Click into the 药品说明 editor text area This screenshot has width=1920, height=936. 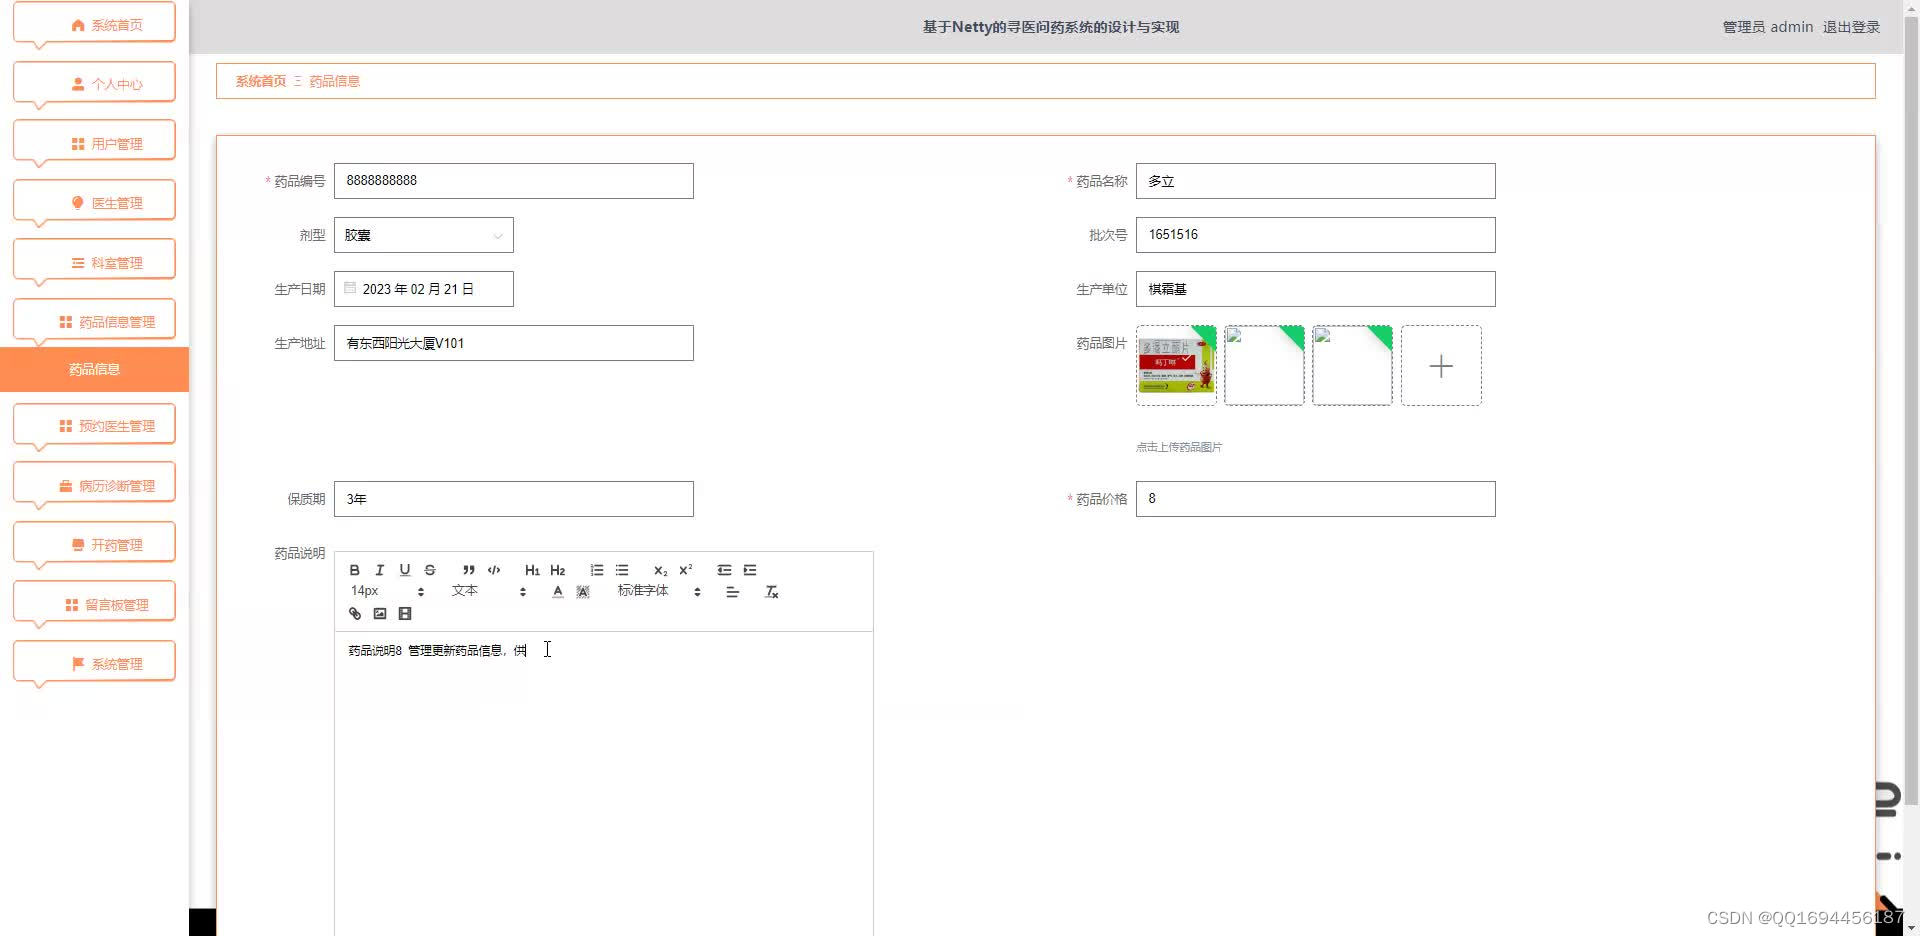pos(604,784)
